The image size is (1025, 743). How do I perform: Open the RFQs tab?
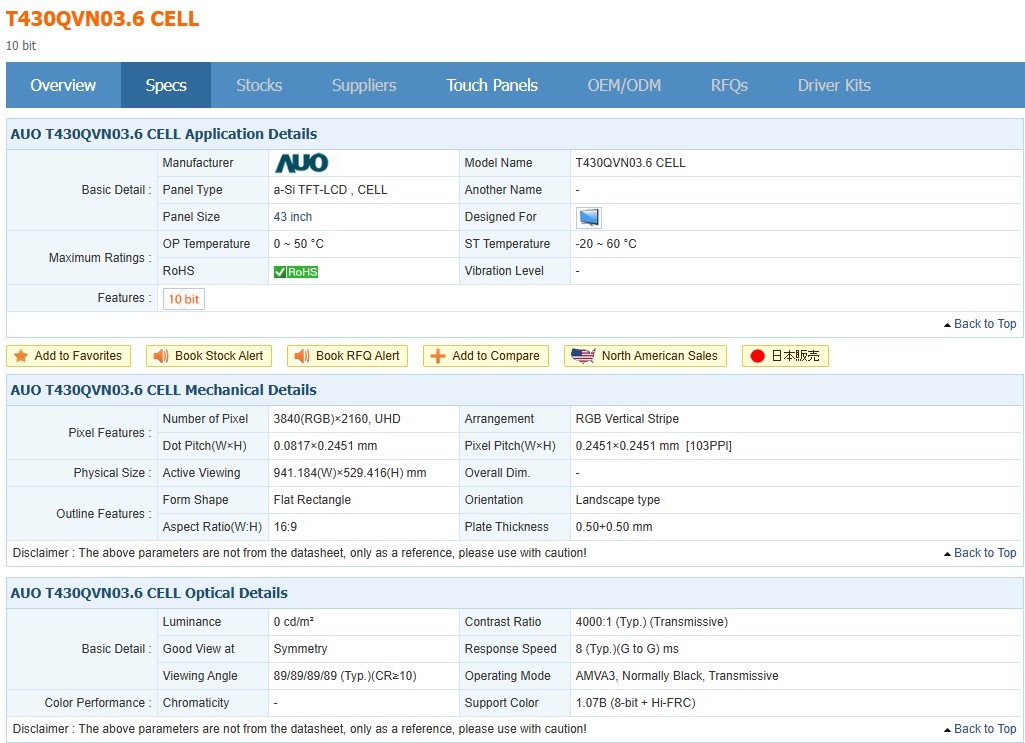pos(729,85)
